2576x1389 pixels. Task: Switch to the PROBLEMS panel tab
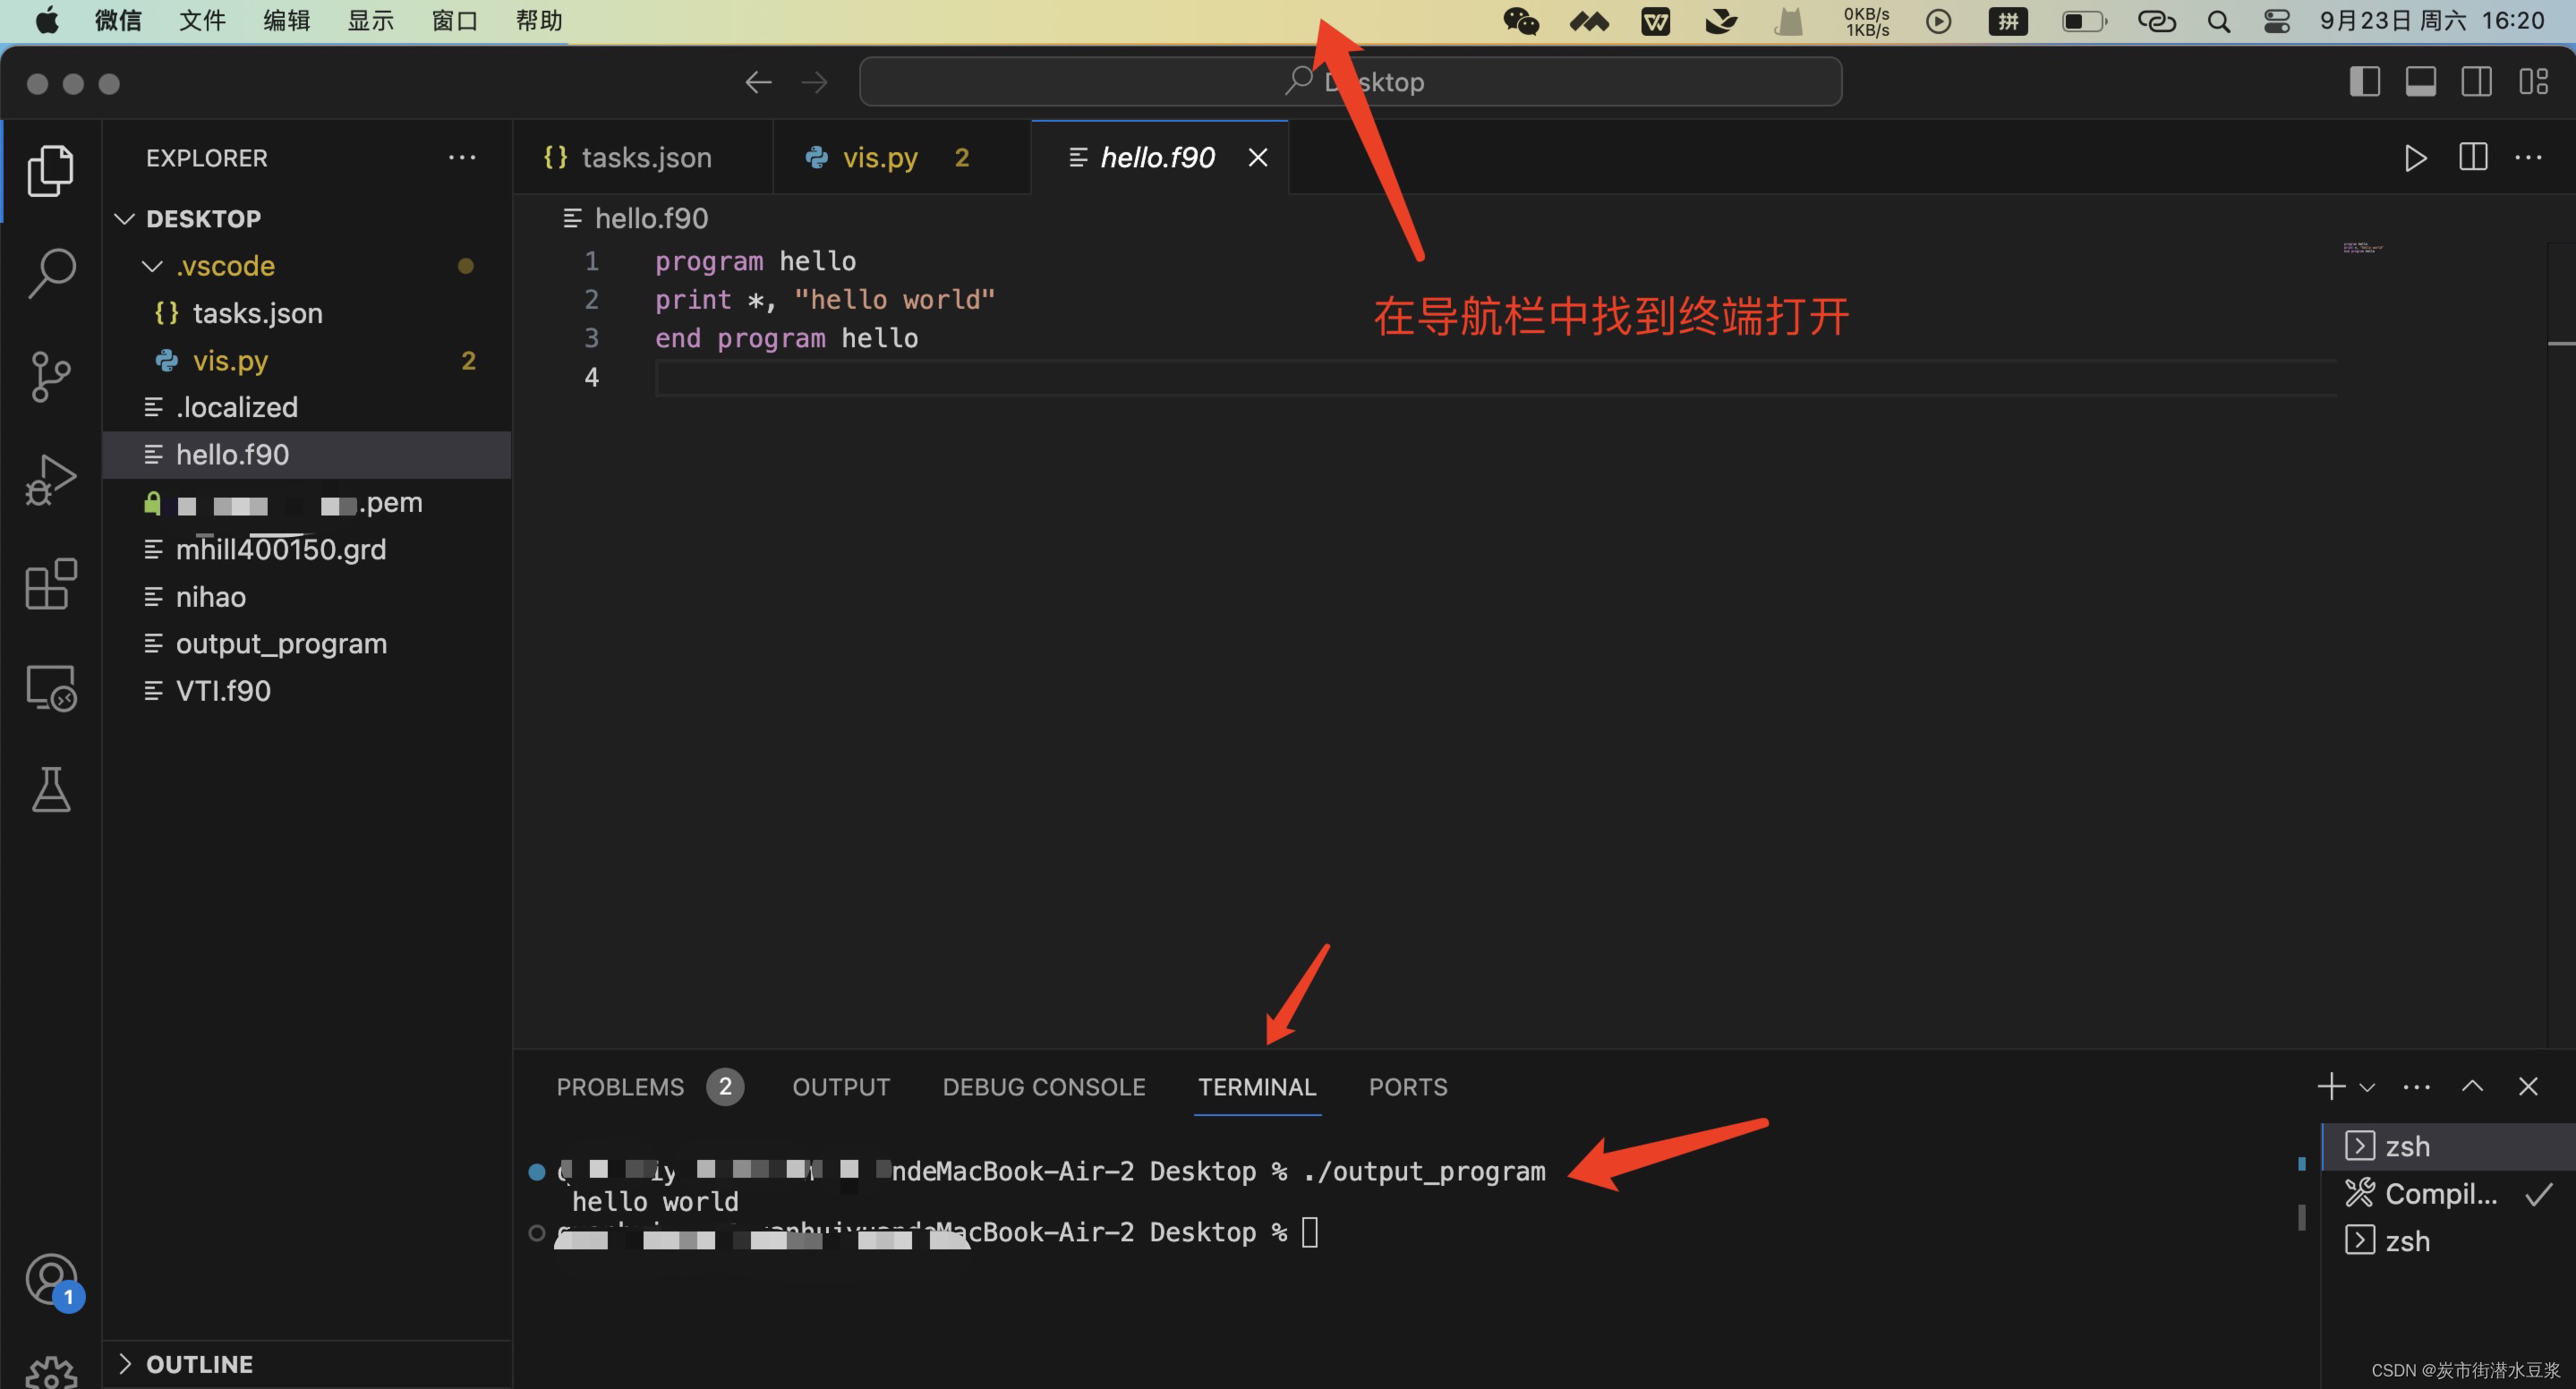(620, 1087)
